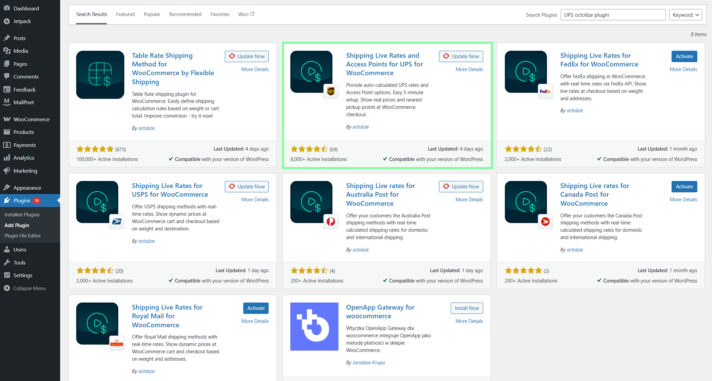Viewport: 712px width, 381px height.
Task: Update the UPS Live Rates plugin now
Action: click(461, 56)
